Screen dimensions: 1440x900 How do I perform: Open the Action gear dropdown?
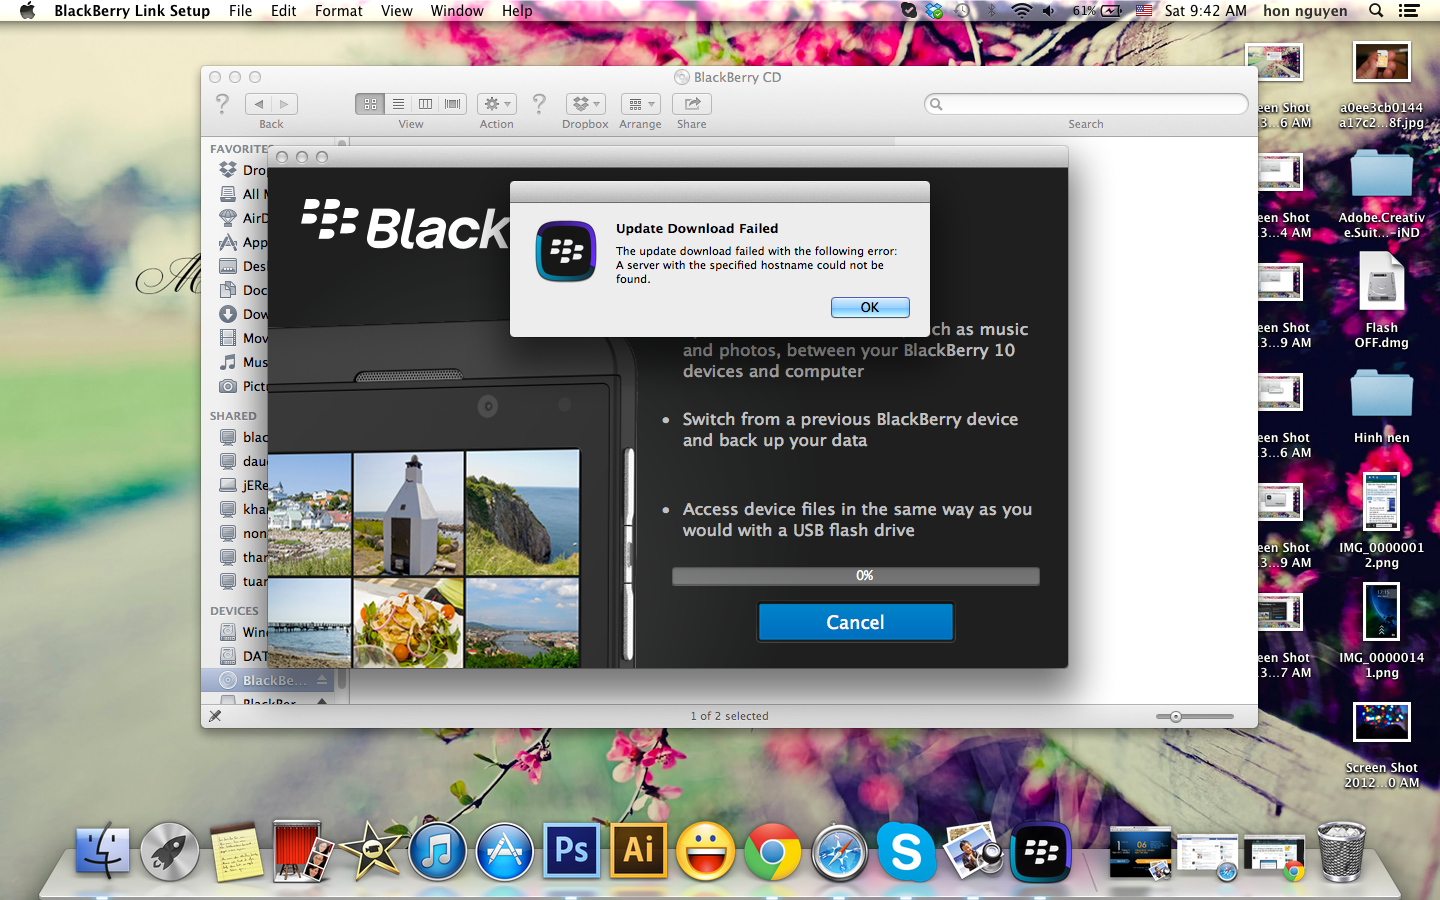click(496, 104)
